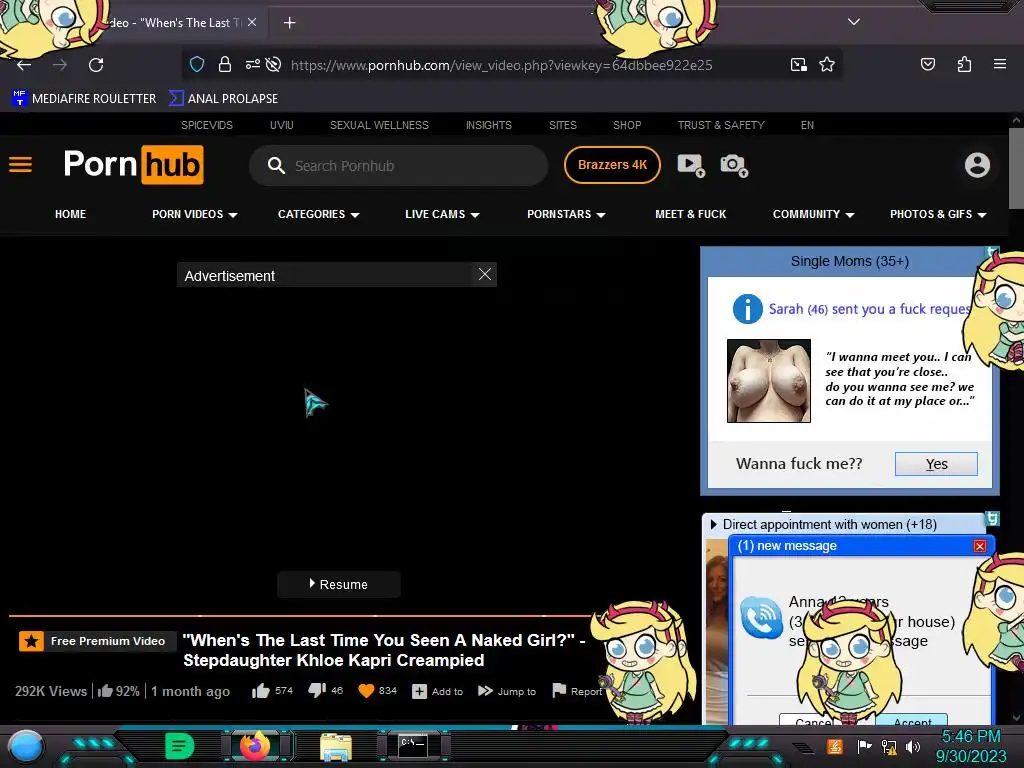1024x768 pixels.
Task: Click the Action Center flag tray icon
Action: (864, 746)
